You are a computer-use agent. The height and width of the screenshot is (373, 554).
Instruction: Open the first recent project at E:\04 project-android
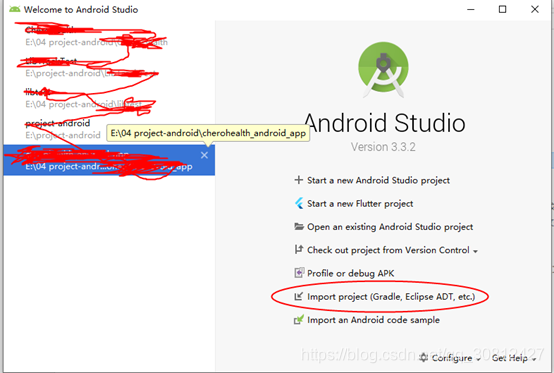pyautogui.click(x=110, y=36)
